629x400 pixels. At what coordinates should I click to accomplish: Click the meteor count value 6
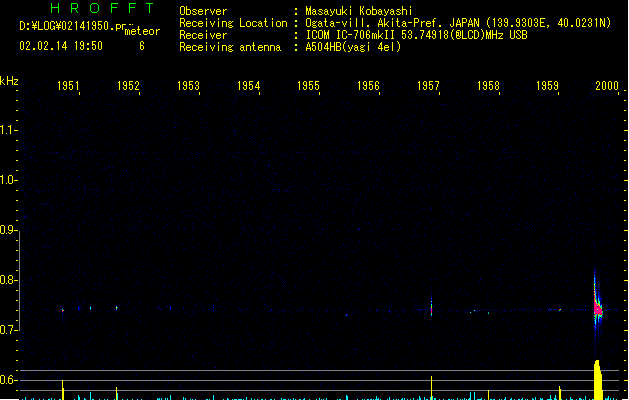pos(142,46)
